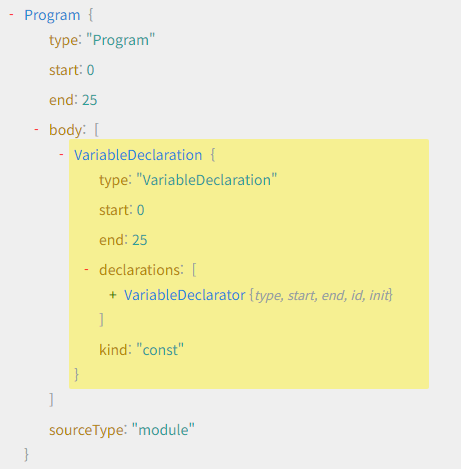The height and width of the screenshot is (469, 461).
Task: Click the sourceType property key
Action: coord(86,430)
